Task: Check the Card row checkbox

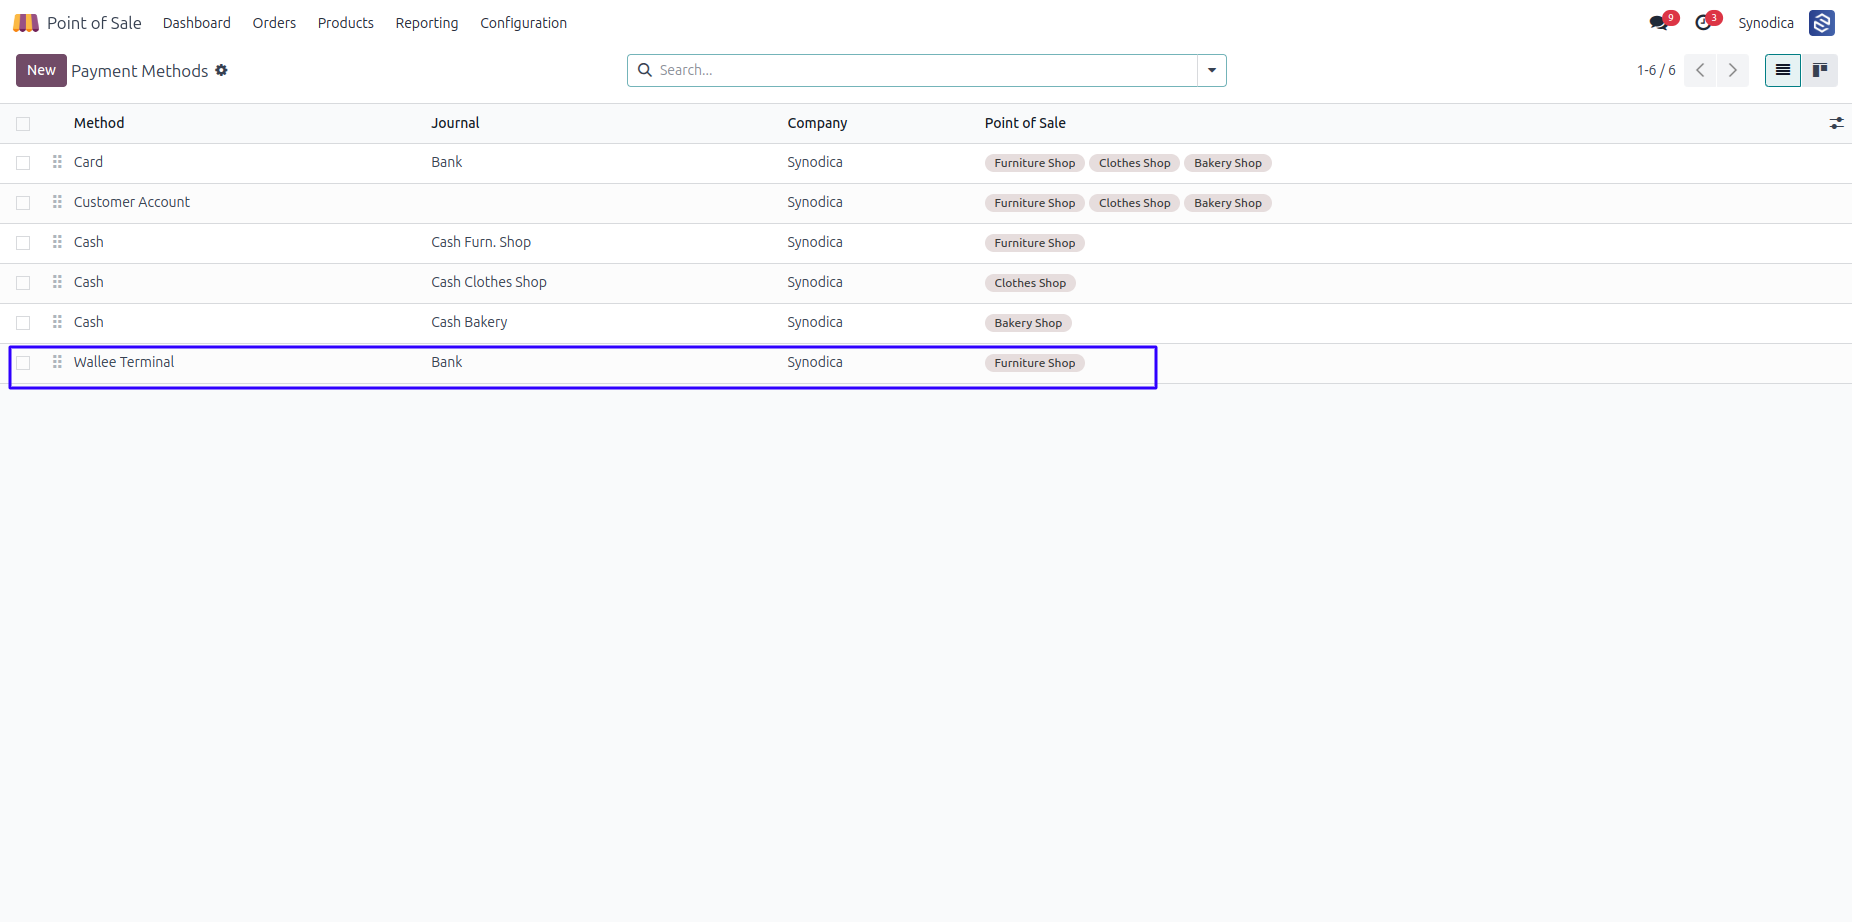Action: point(23,163)
